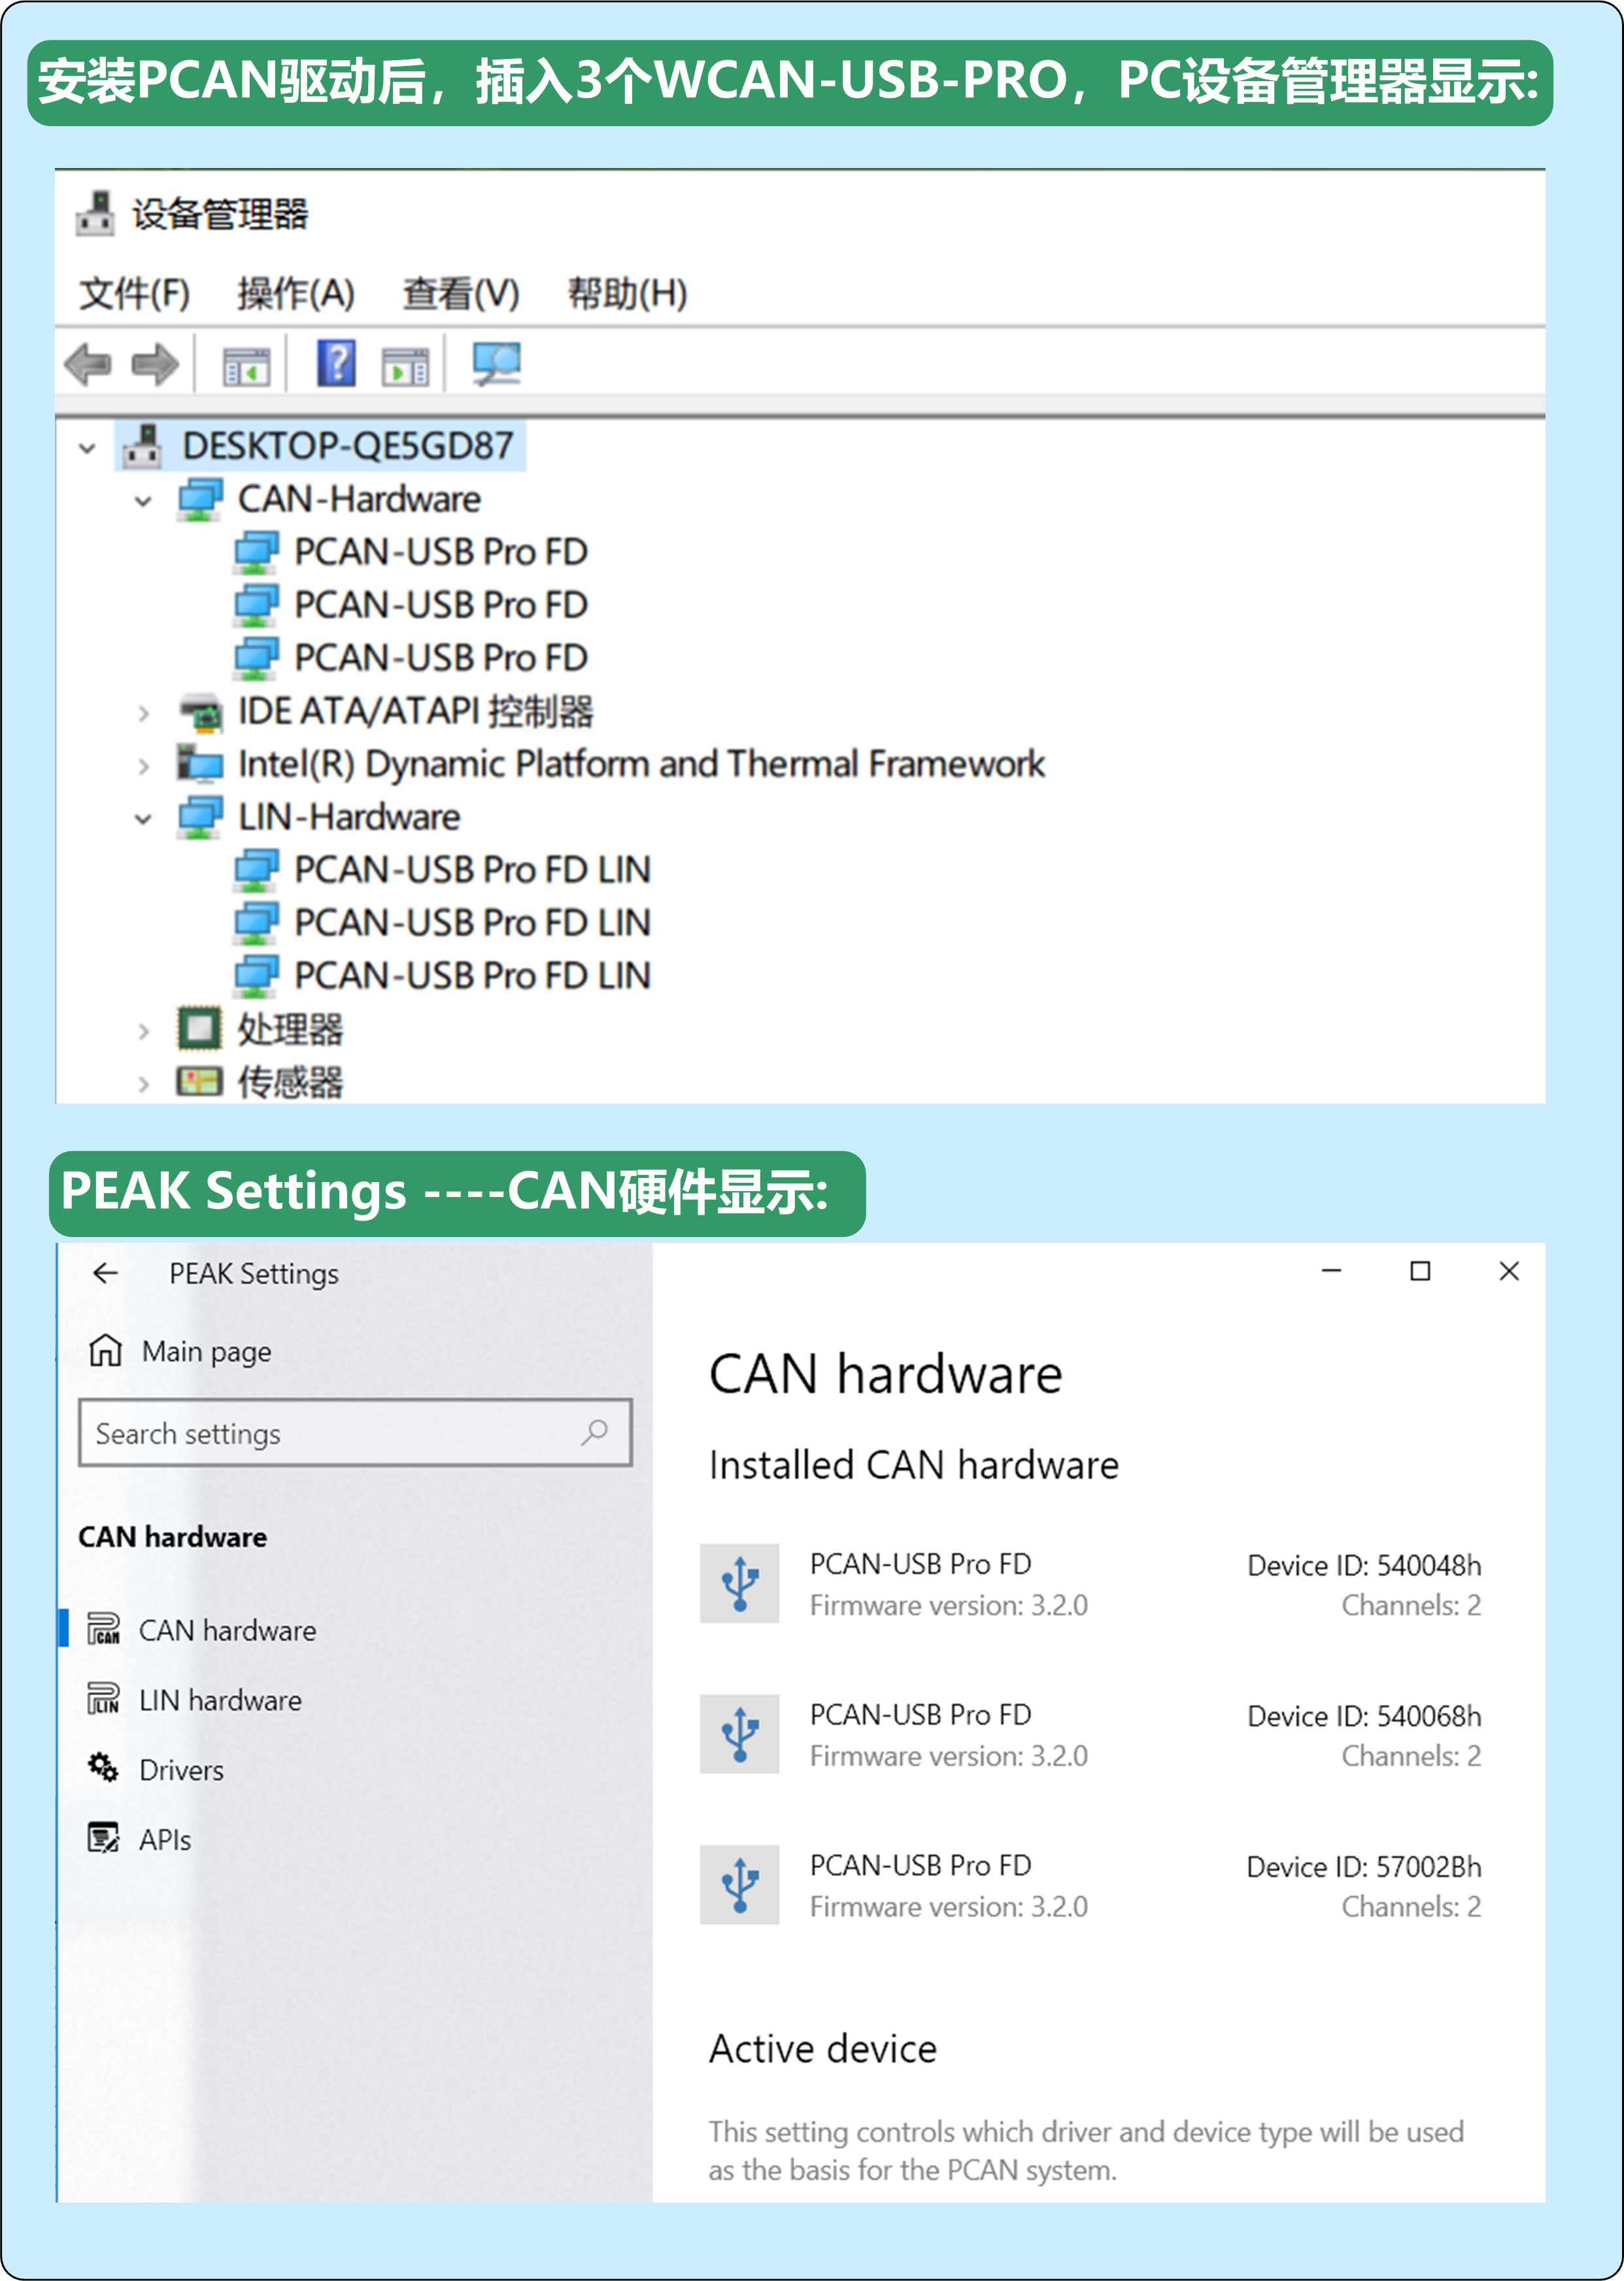
Task: Click the 处理器 processor chip icon
Action: 199,1029
